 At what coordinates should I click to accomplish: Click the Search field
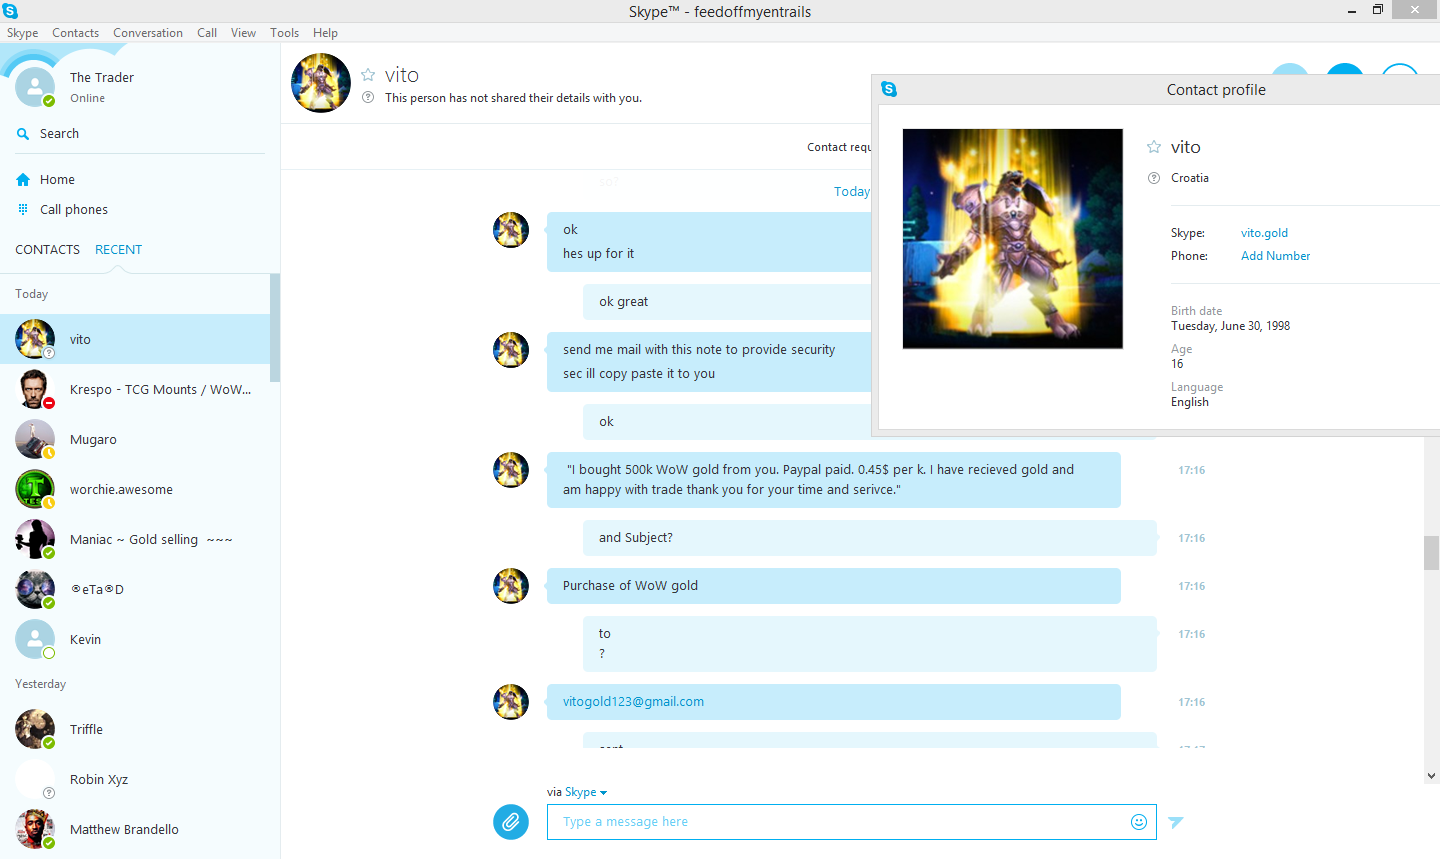pyautogui.click(x=140, y=134)
